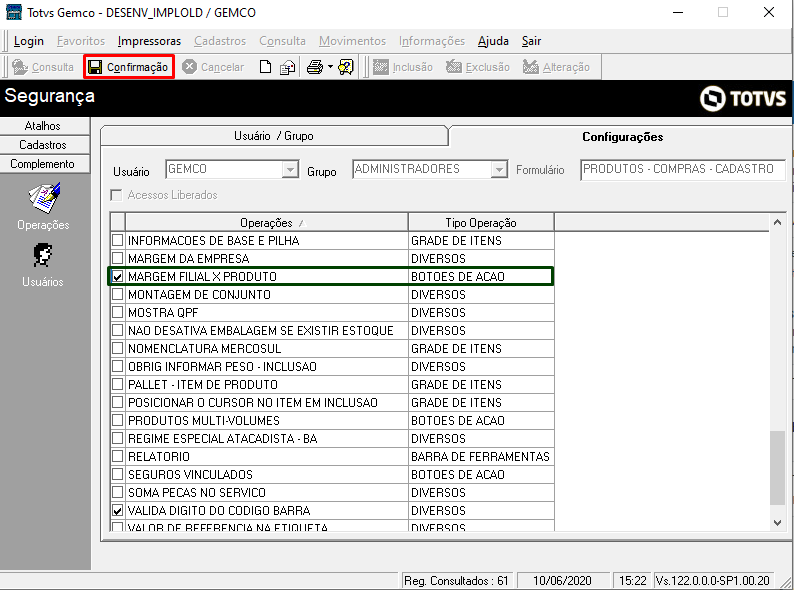This screenshot has width=794, height=590.
Task: Toggle the Acessos Liberados checkbox
Action: (x=116, y=195)
